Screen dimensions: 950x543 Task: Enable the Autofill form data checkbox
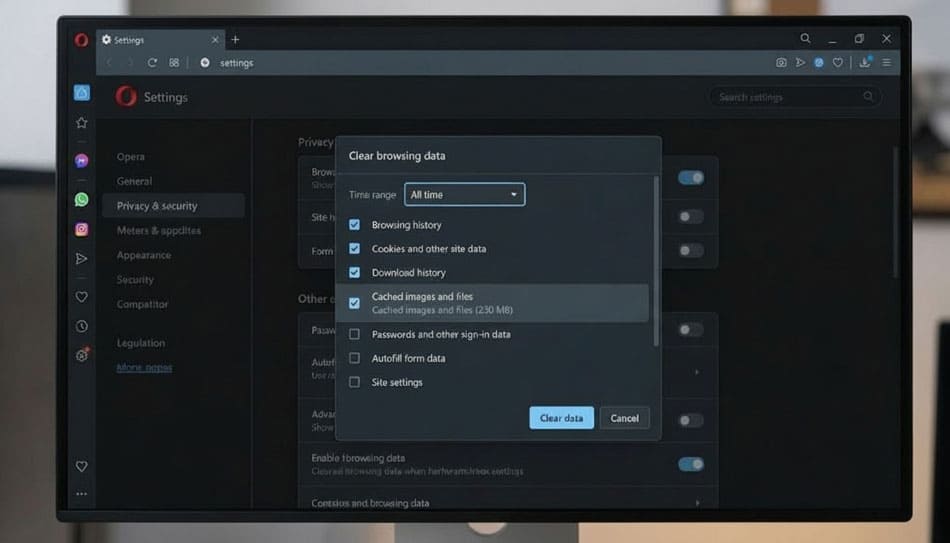pos(354,358)
